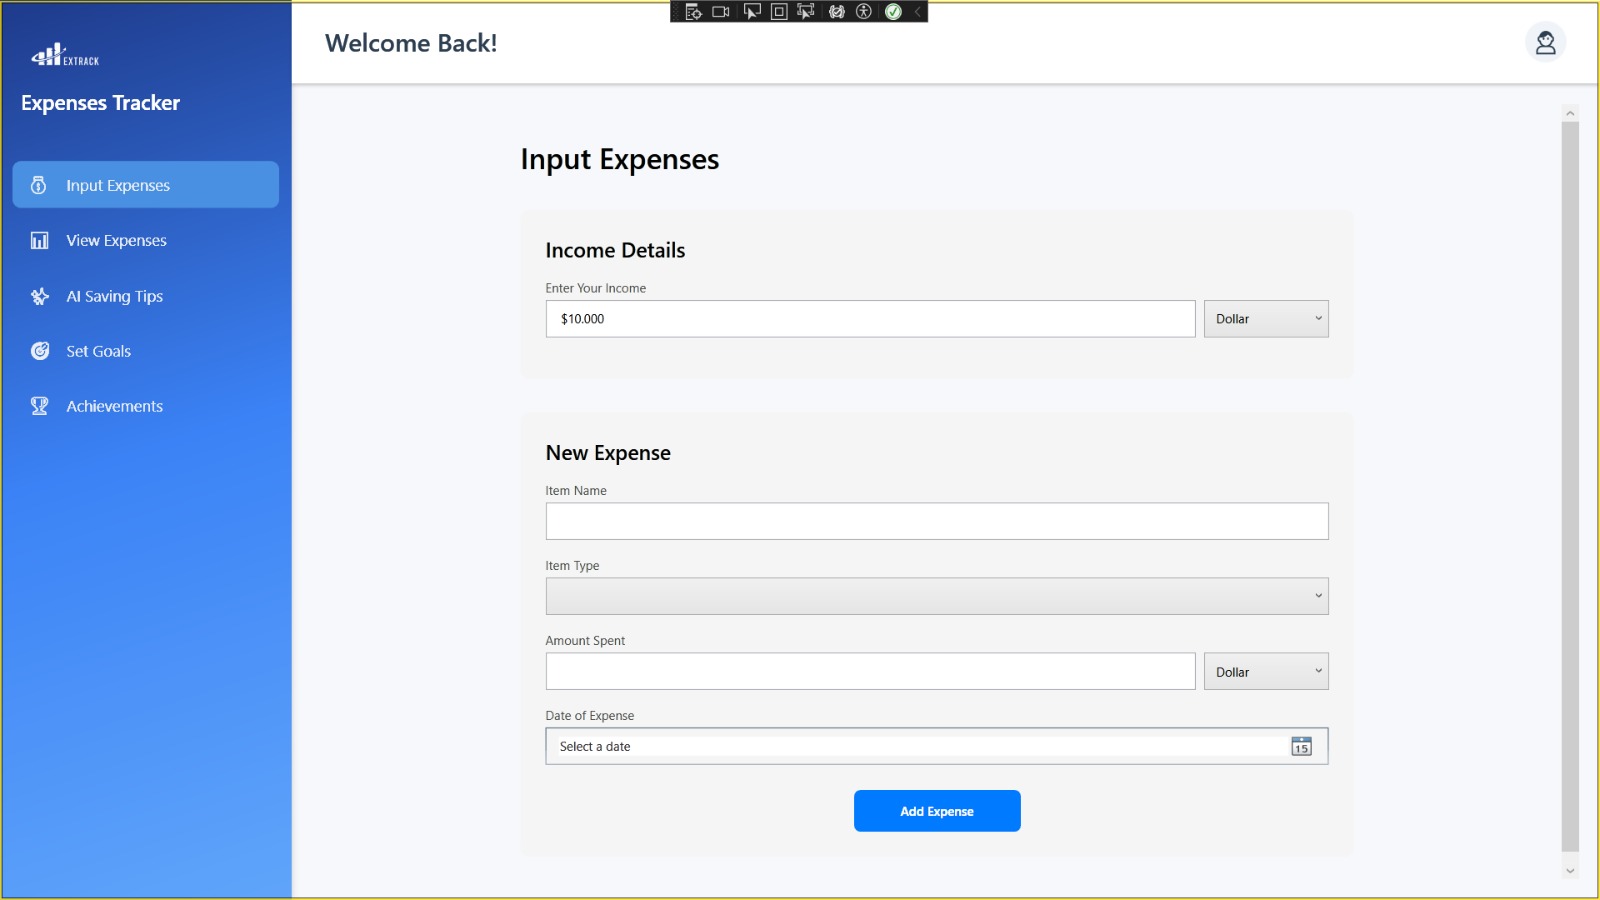The image size is (1600, 900).
Task: Activate the Select Element cursor tool
Action: coord(752,12)
